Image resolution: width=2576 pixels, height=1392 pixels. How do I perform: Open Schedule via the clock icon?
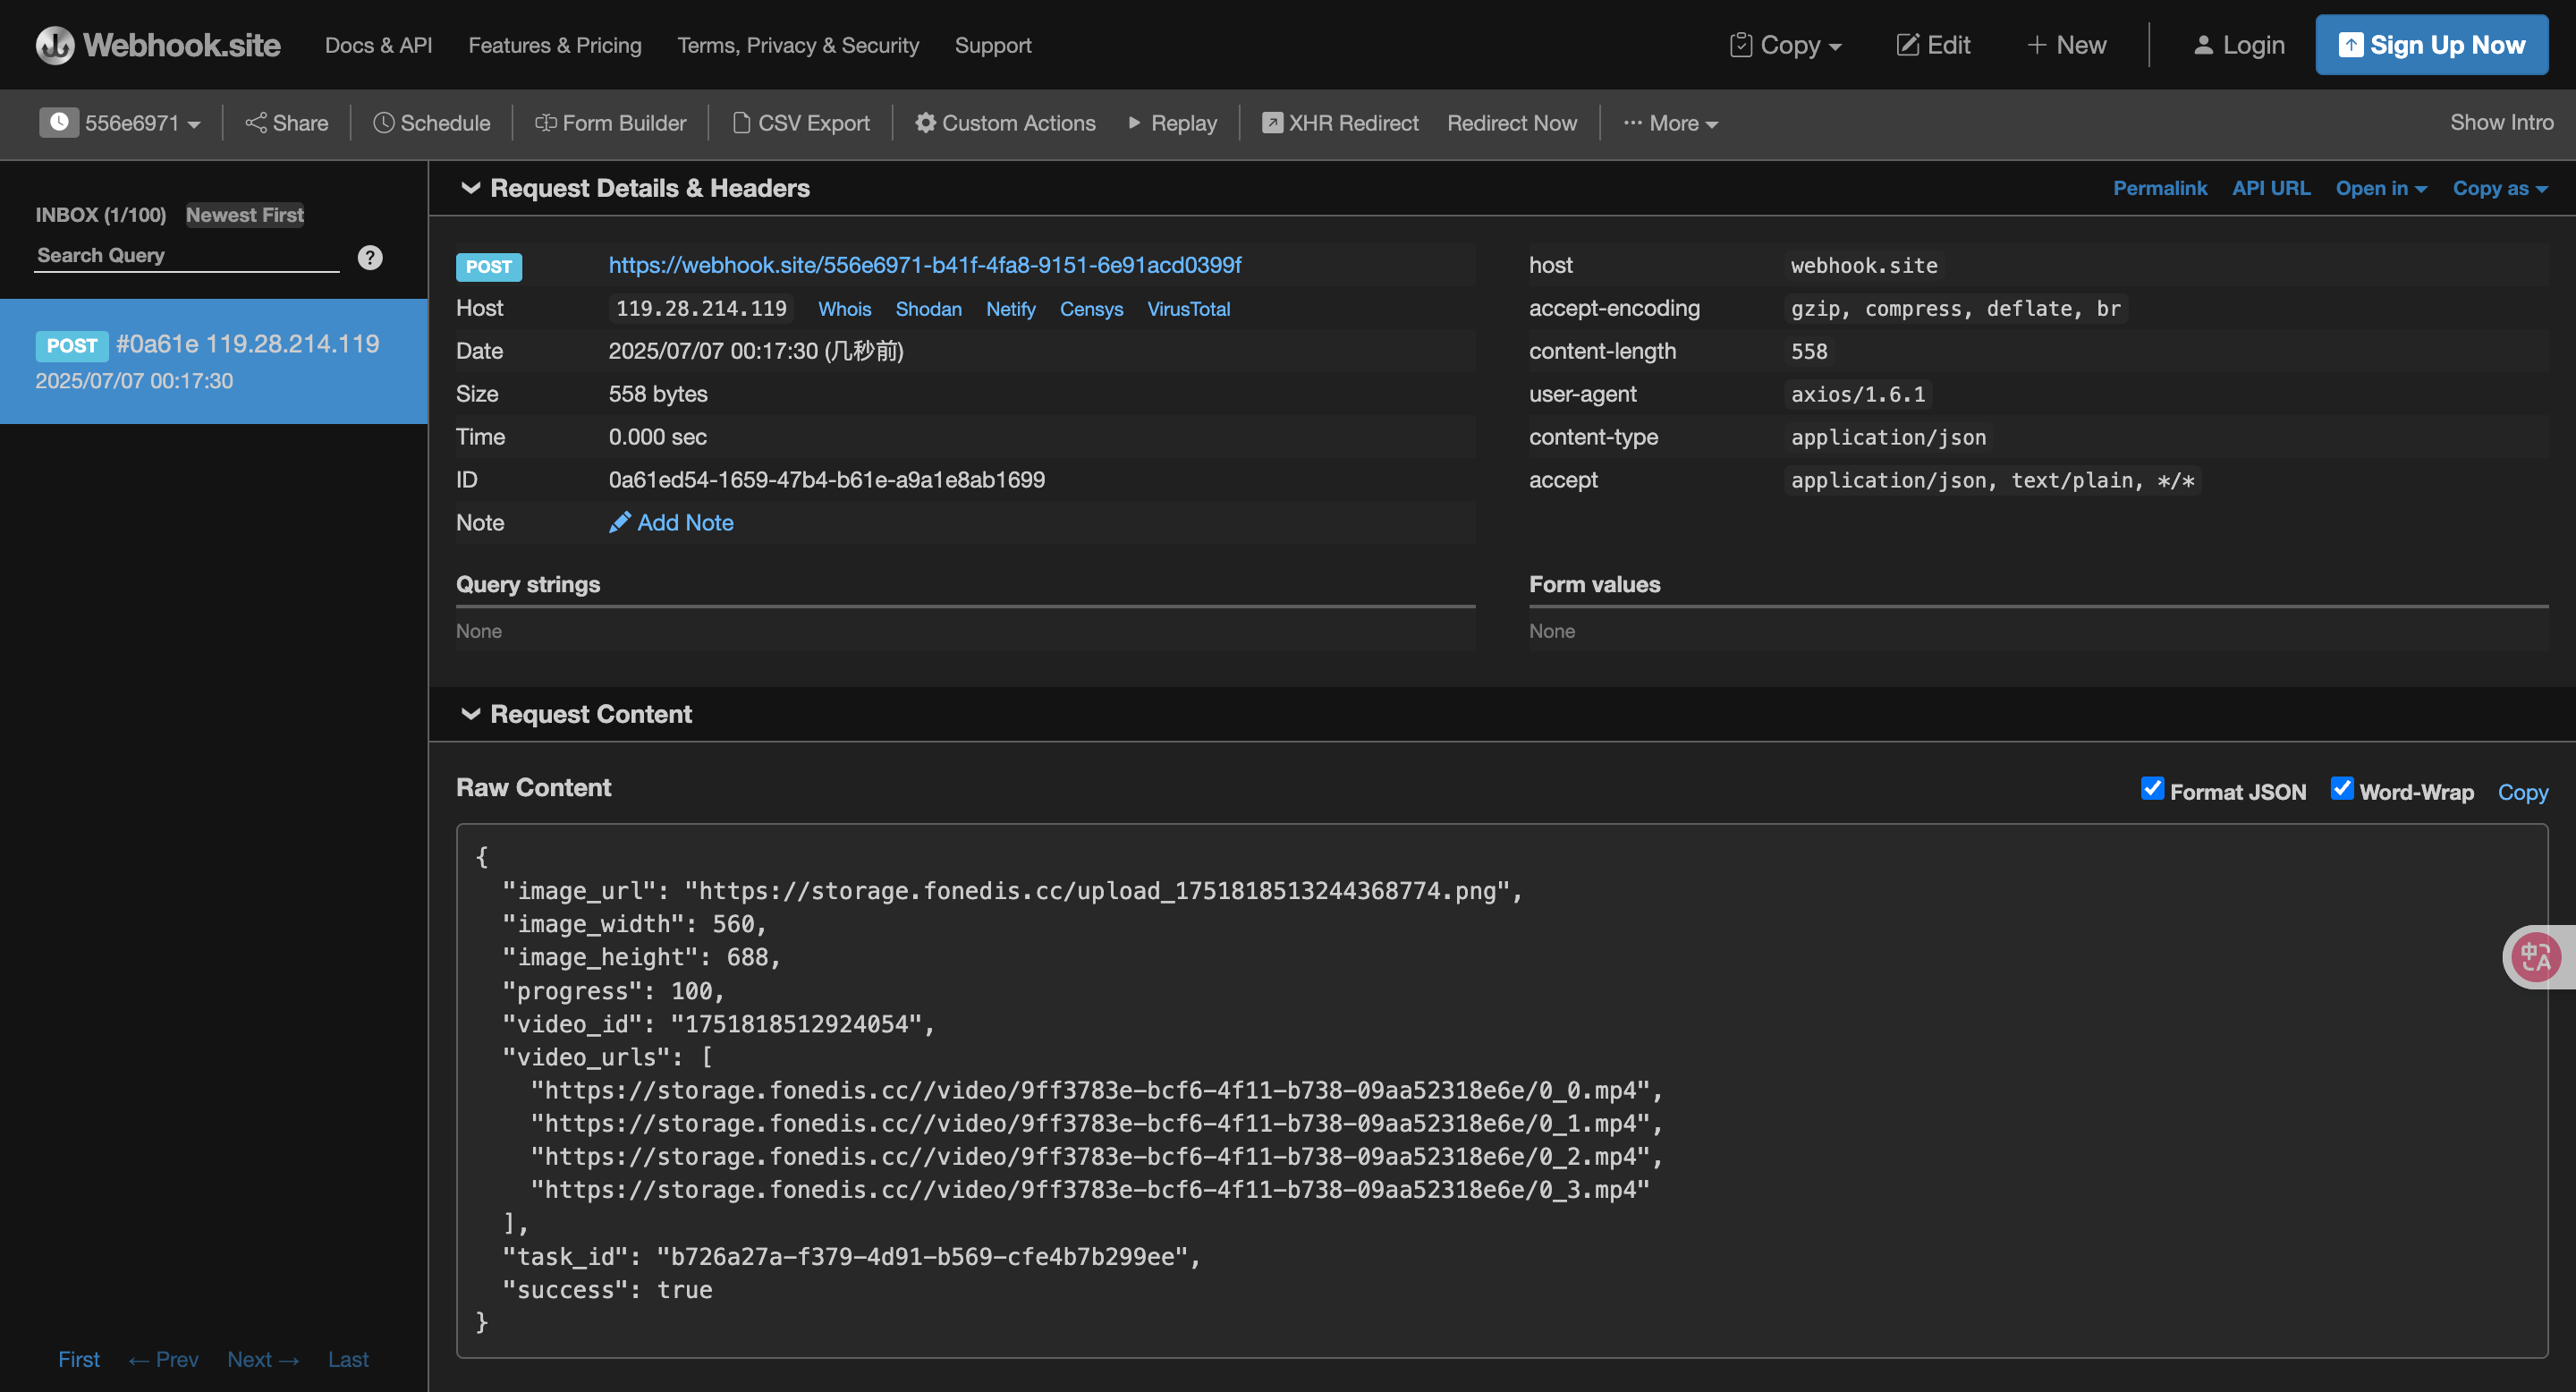tap(384, 123)
